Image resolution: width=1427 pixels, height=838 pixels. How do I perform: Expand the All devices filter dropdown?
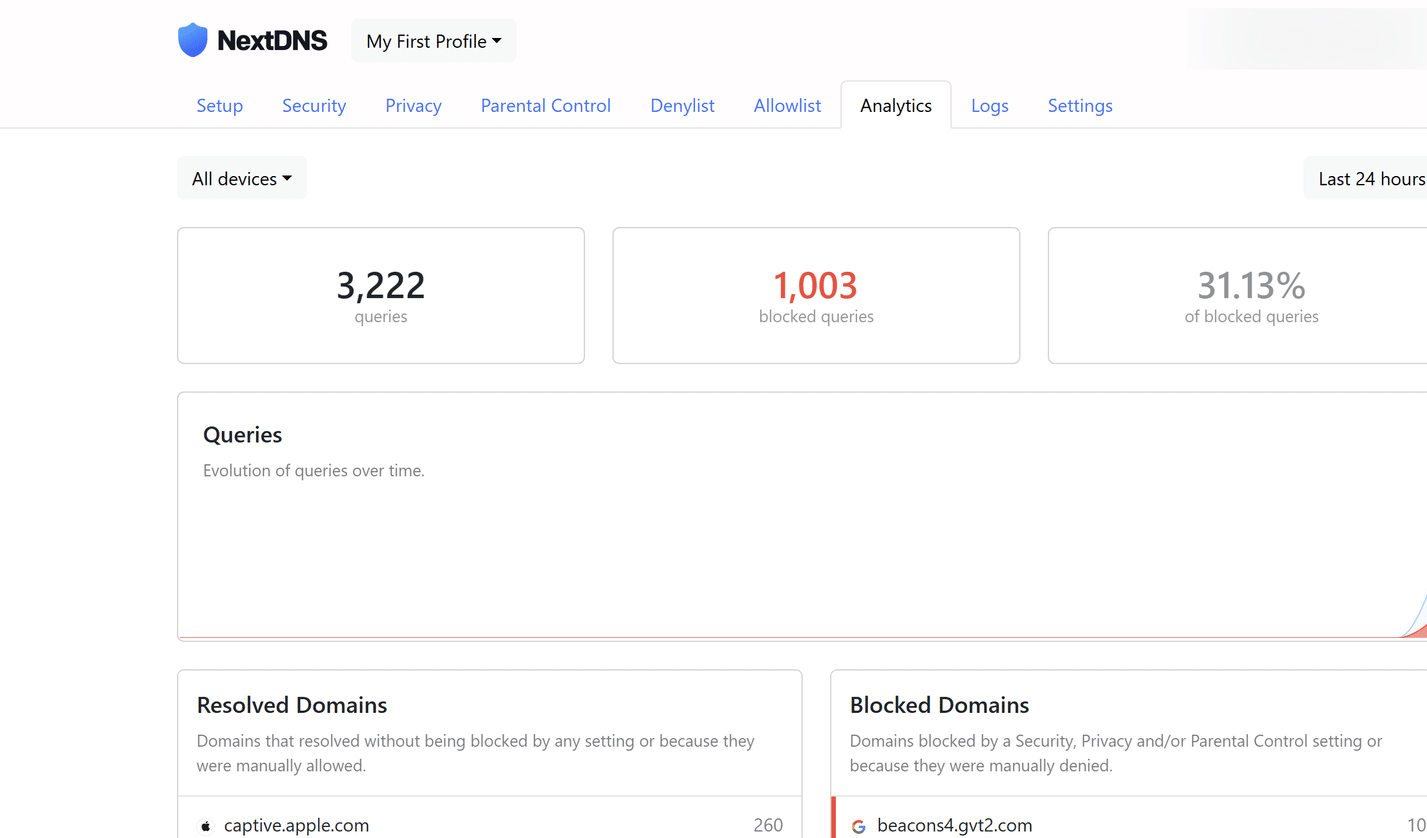pyautogui.click(x=242, y=179)
